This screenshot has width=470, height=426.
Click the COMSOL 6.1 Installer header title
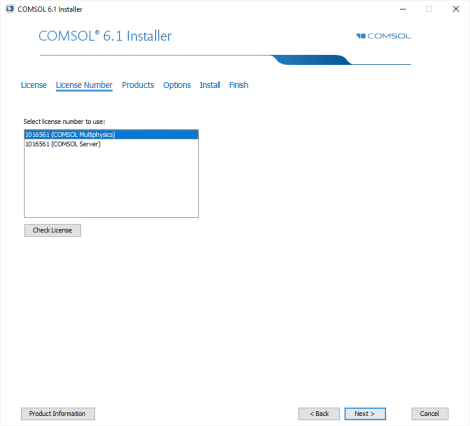tap(105, 36)
